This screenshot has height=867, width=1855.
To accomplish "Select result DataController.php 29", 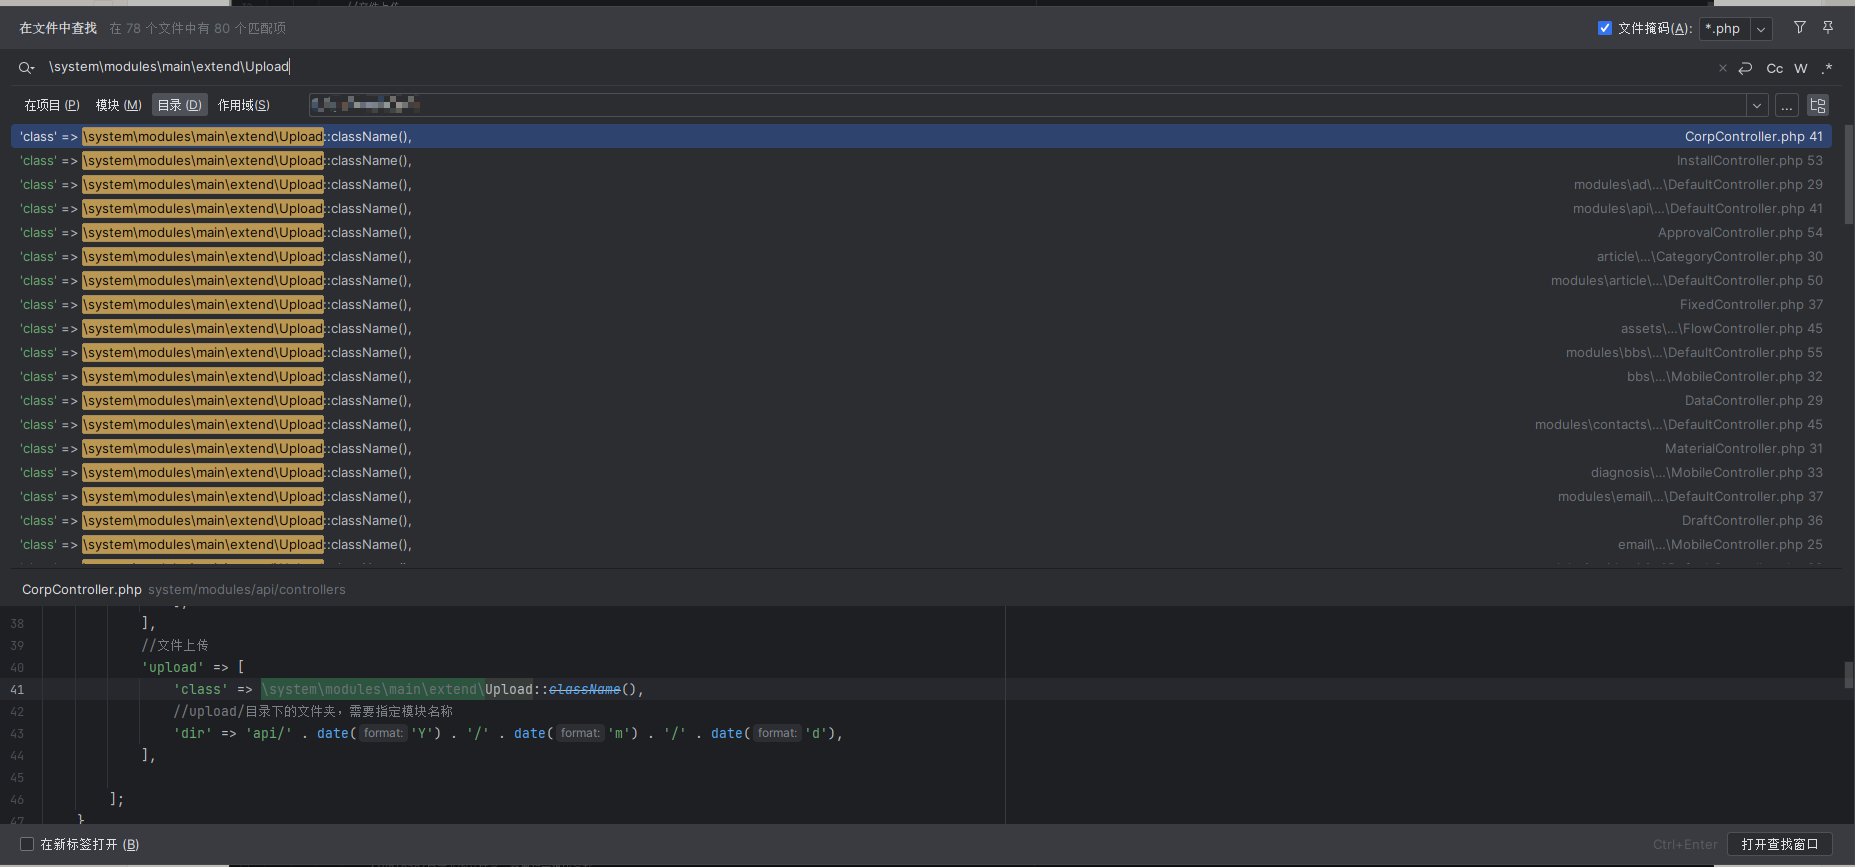I will [x=921, y=400].
